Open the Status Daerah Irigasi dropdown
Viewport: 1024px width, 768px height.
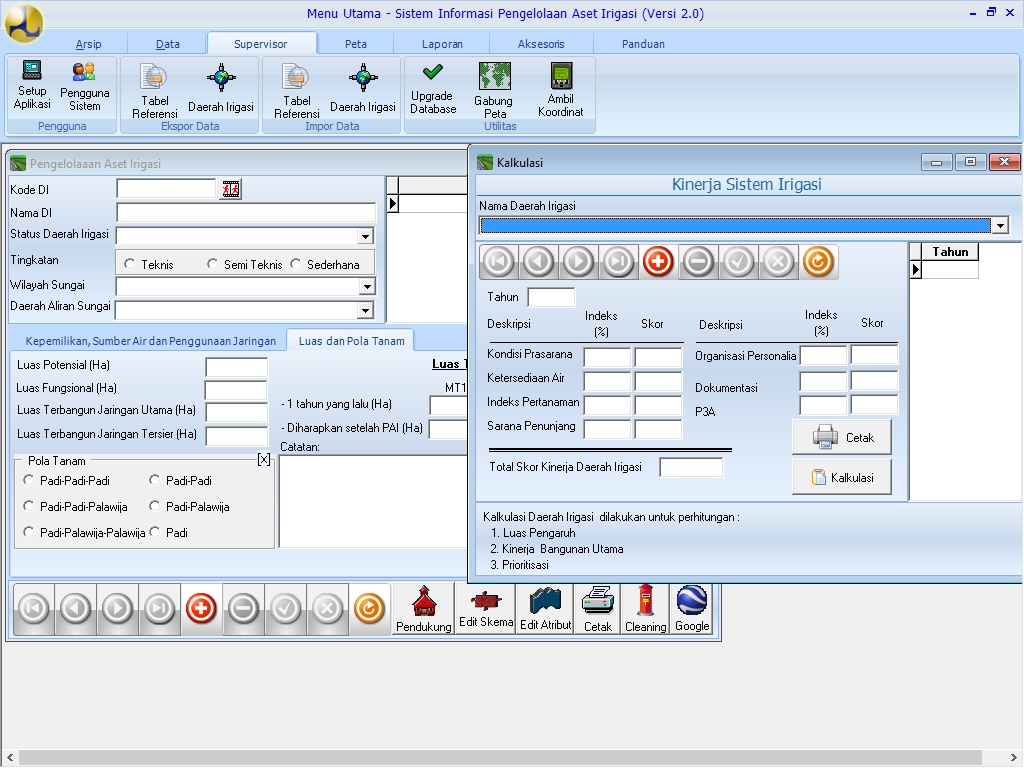(365, 237)
